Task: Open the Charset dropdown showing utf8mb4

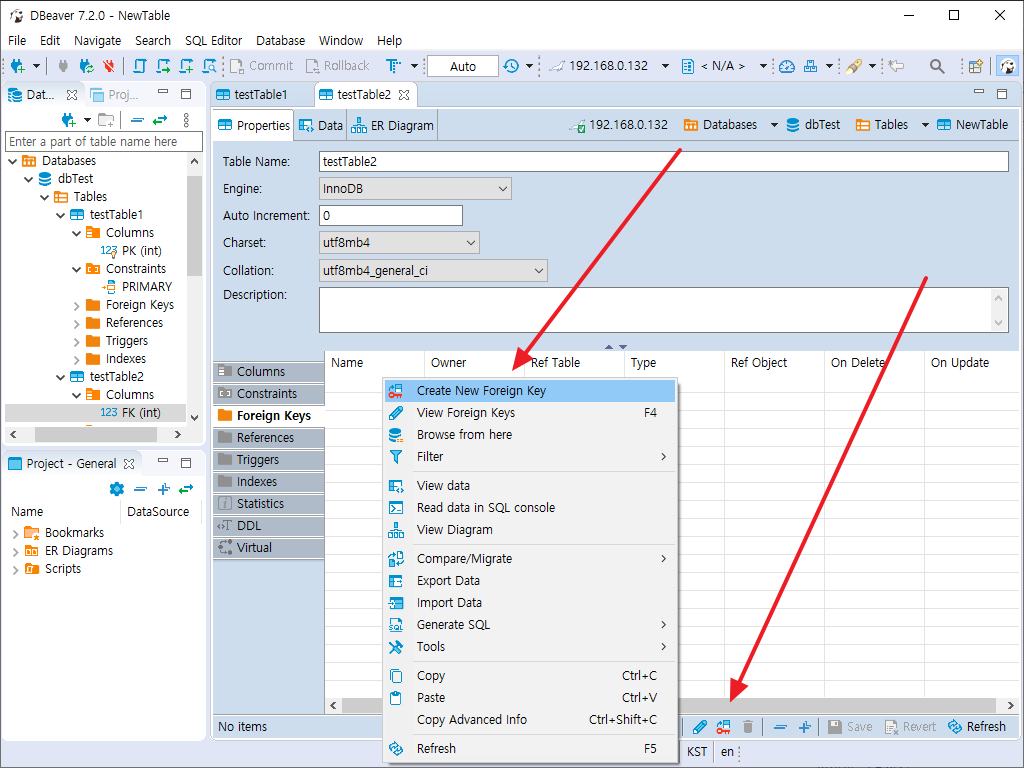Action: tap(399, 243)
